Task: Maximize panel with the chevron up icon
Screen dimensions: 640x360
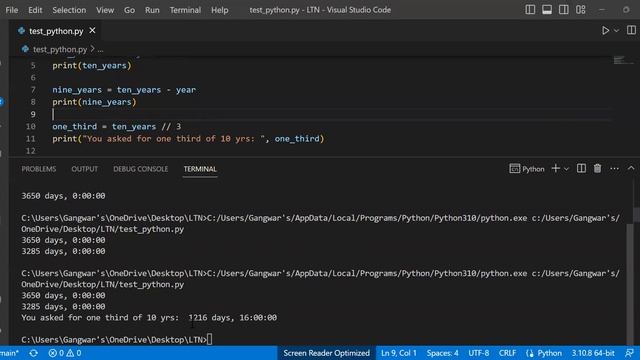Action: point(631,168)
